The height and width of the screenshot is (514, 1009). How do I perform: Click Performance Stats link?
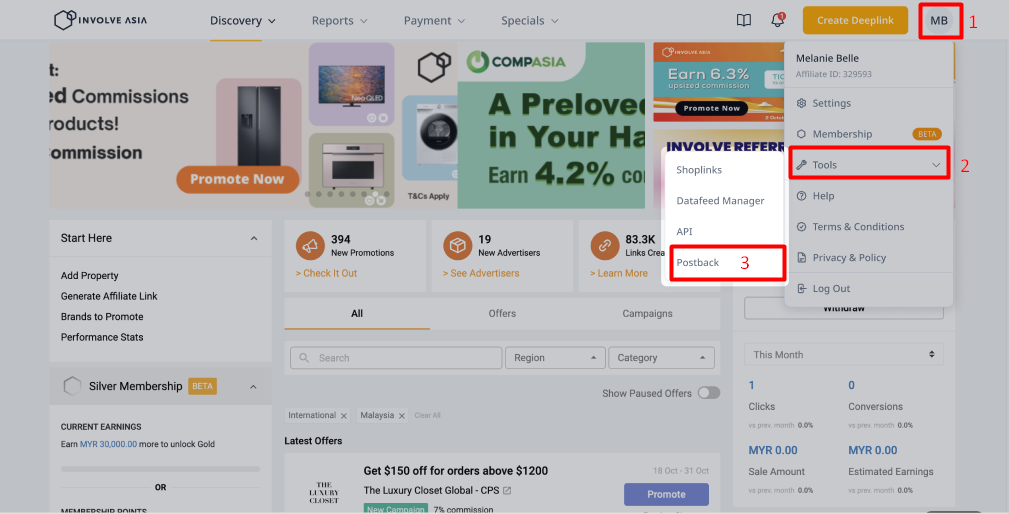point(102,337)
